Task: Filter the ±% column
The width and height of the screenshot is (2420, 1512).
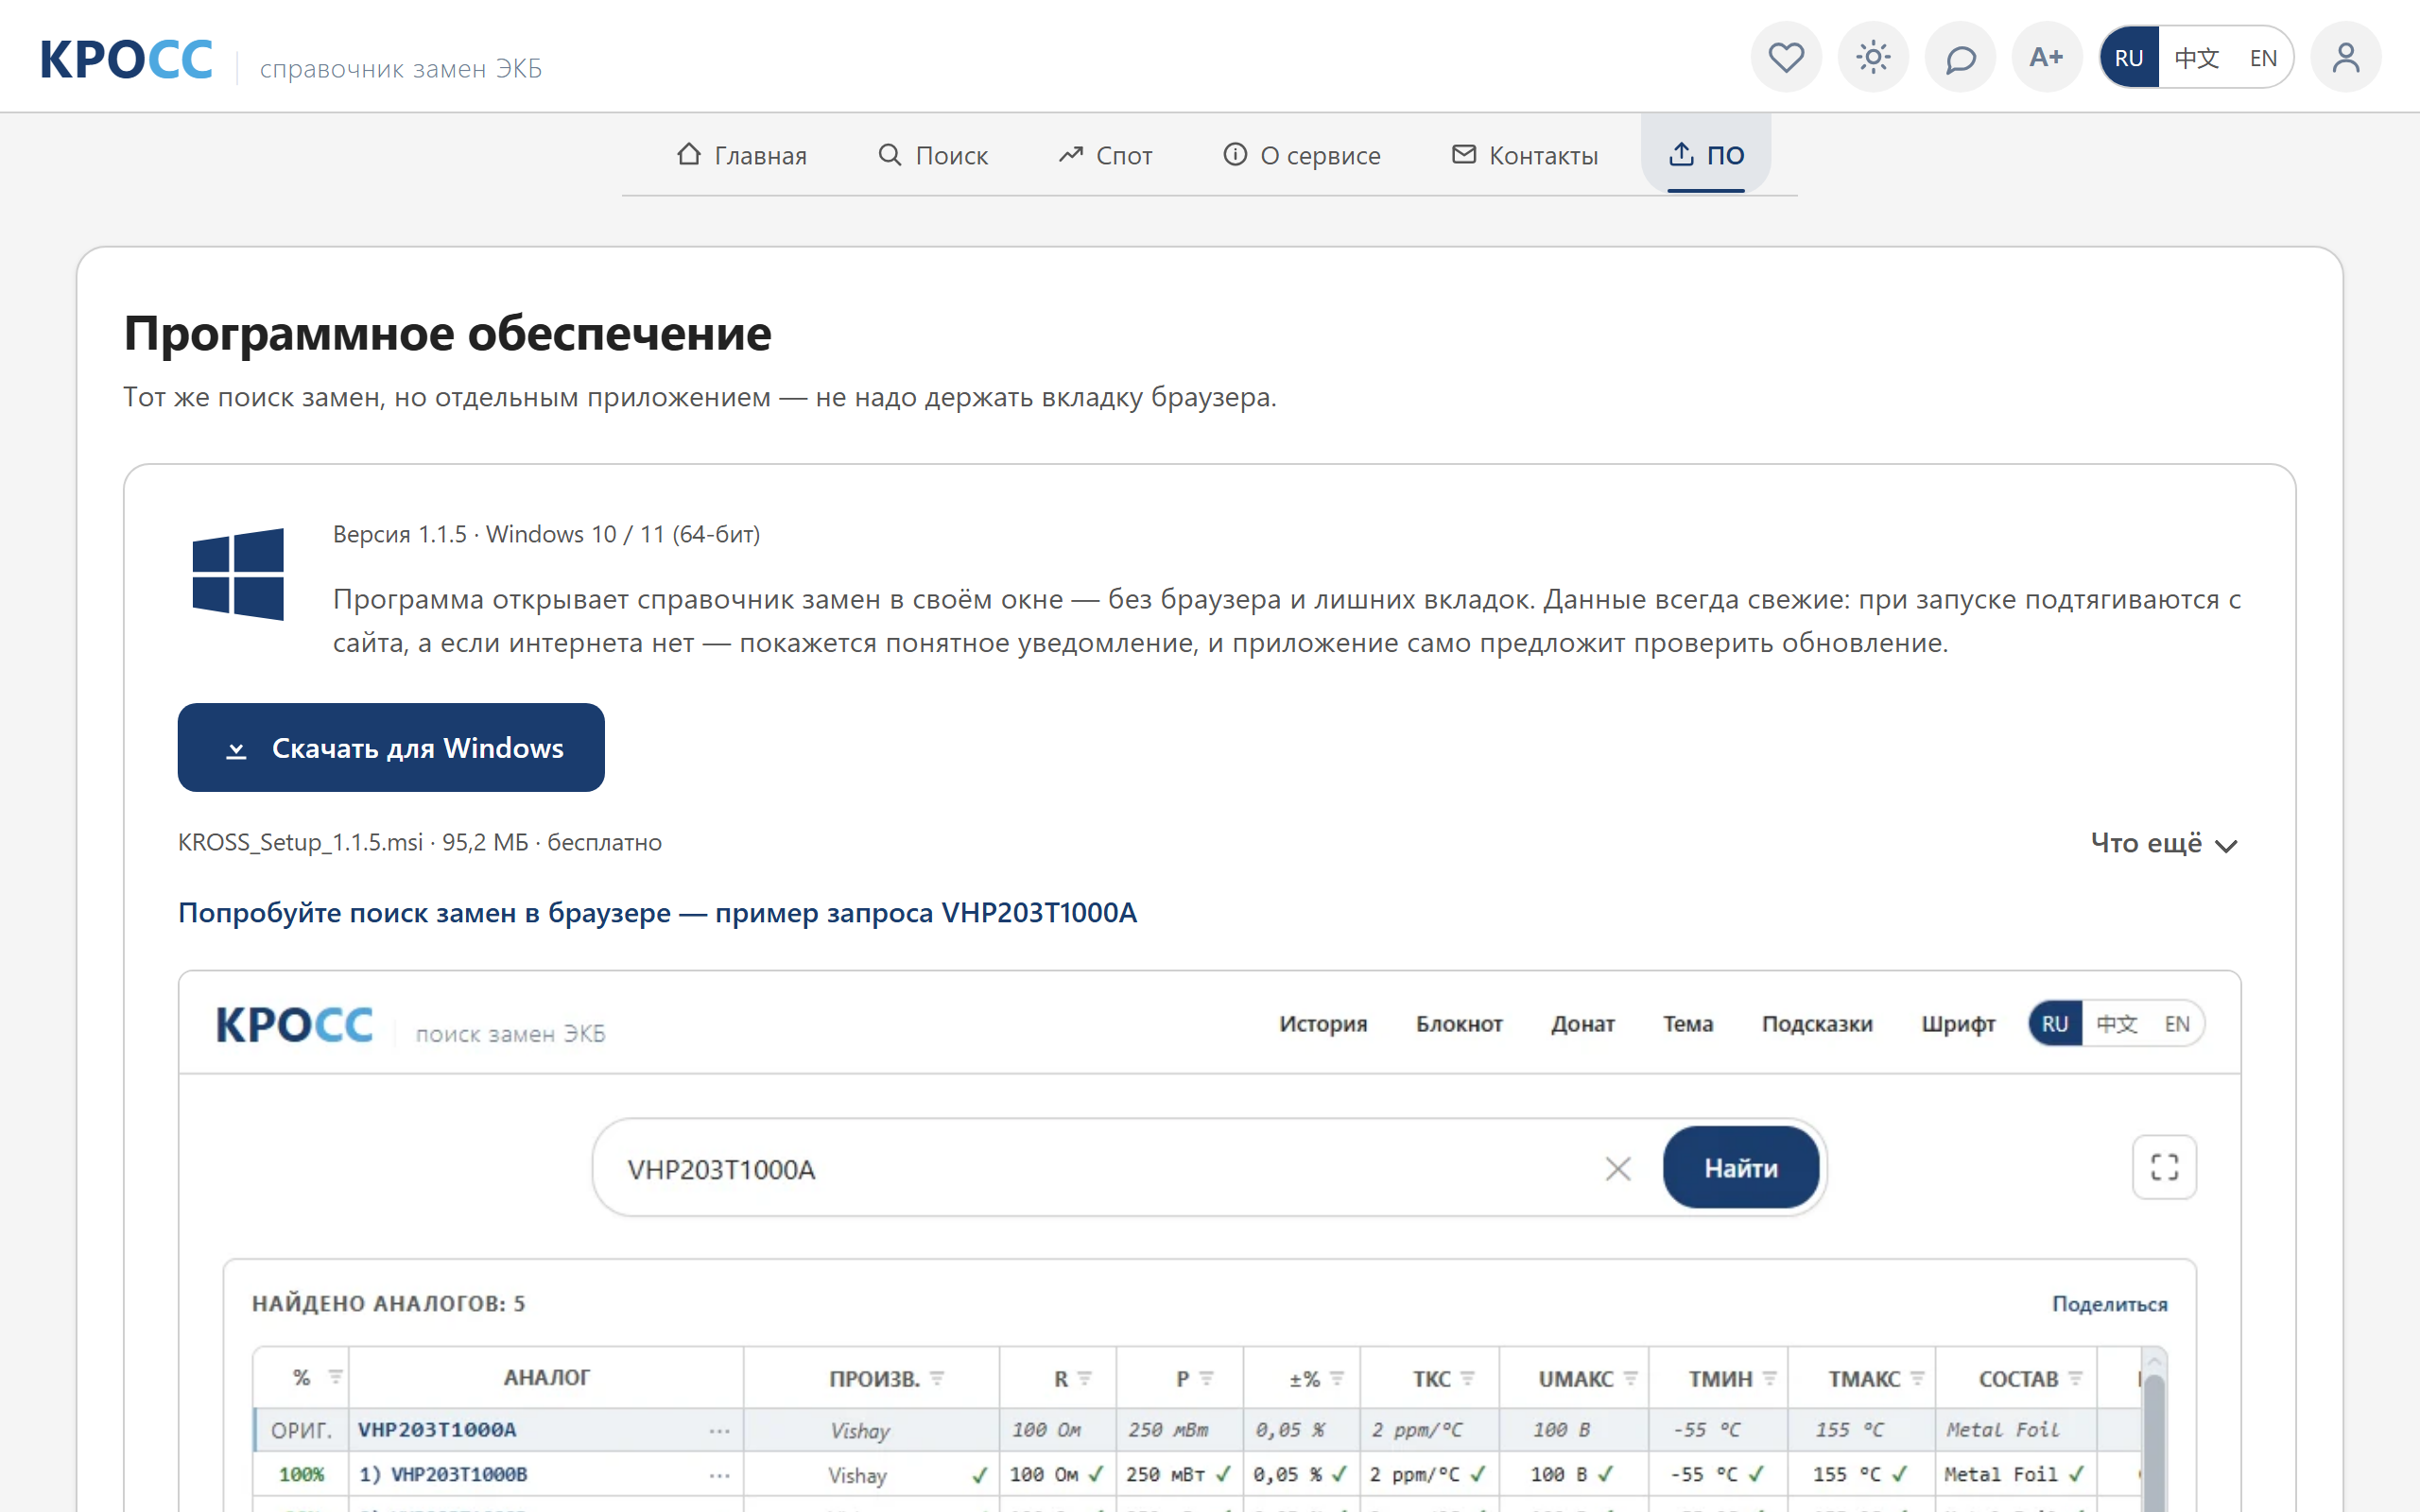Action: click(1337, 1378)
